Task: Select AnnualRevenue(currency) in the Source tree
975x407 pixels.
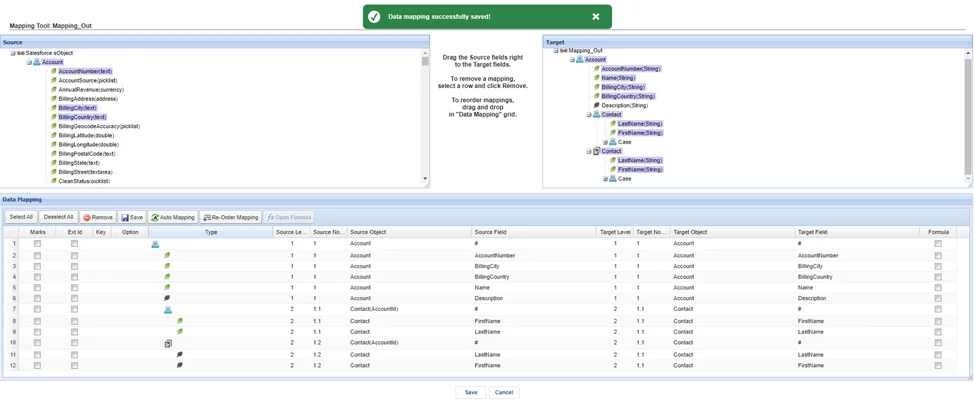Action: tap(91, 90)
